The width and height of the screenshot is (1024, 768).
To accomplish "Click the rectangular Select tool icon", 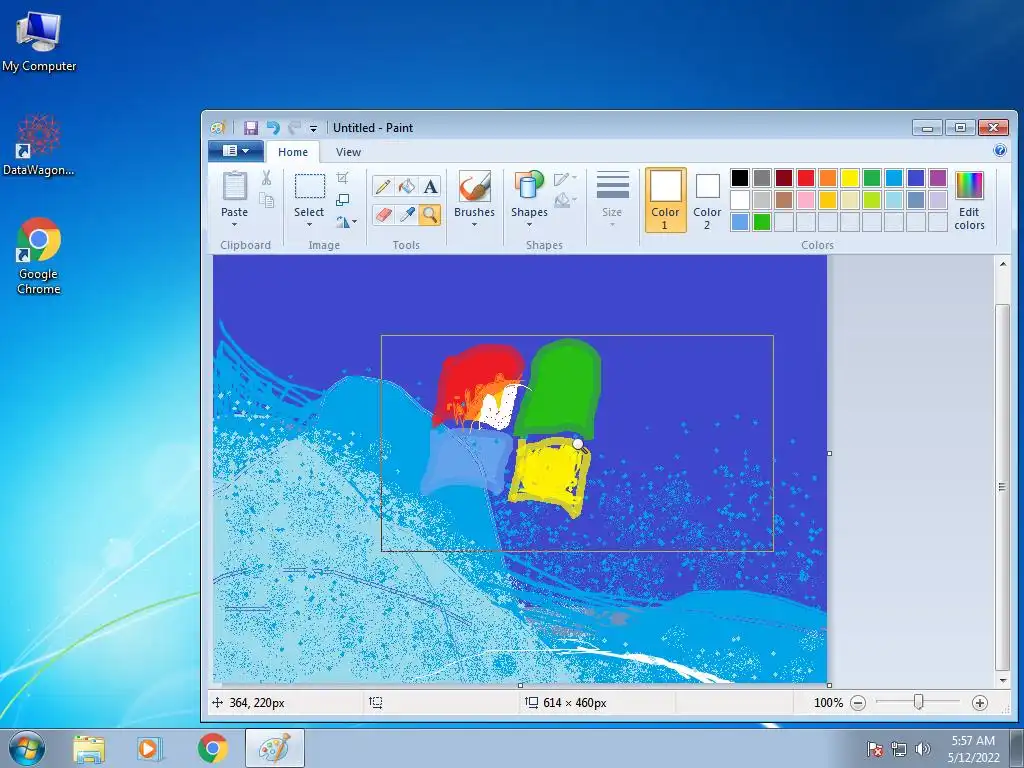I will point(310,187).
